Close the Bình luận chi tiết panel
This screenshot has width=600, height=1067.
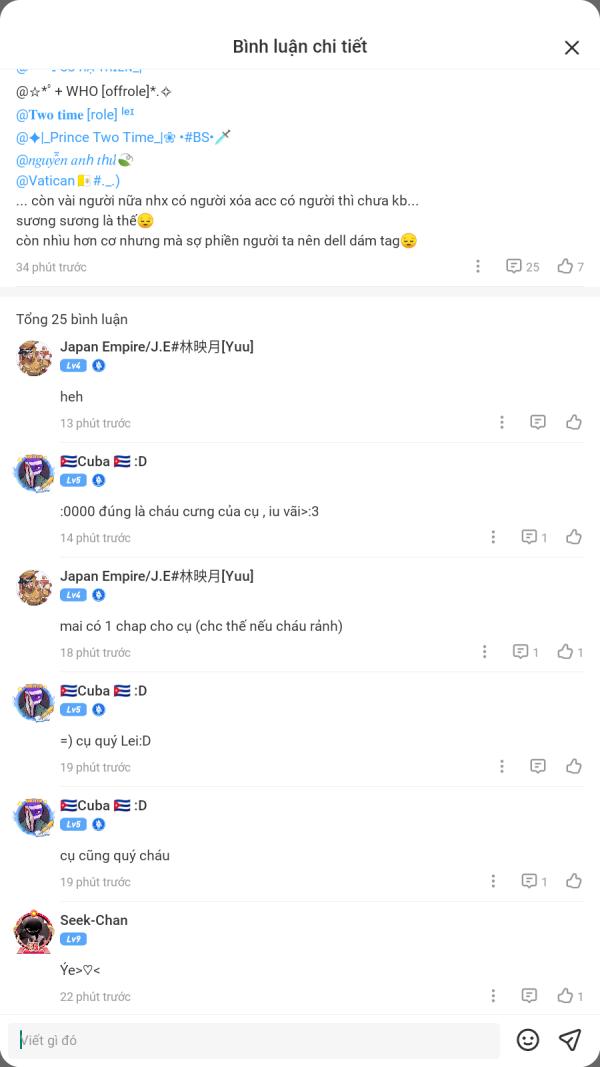[x=571, y=47]
